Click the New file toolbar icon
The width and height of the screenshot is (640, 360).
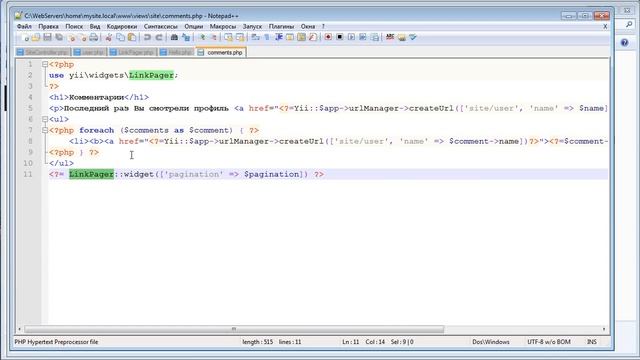24,38
